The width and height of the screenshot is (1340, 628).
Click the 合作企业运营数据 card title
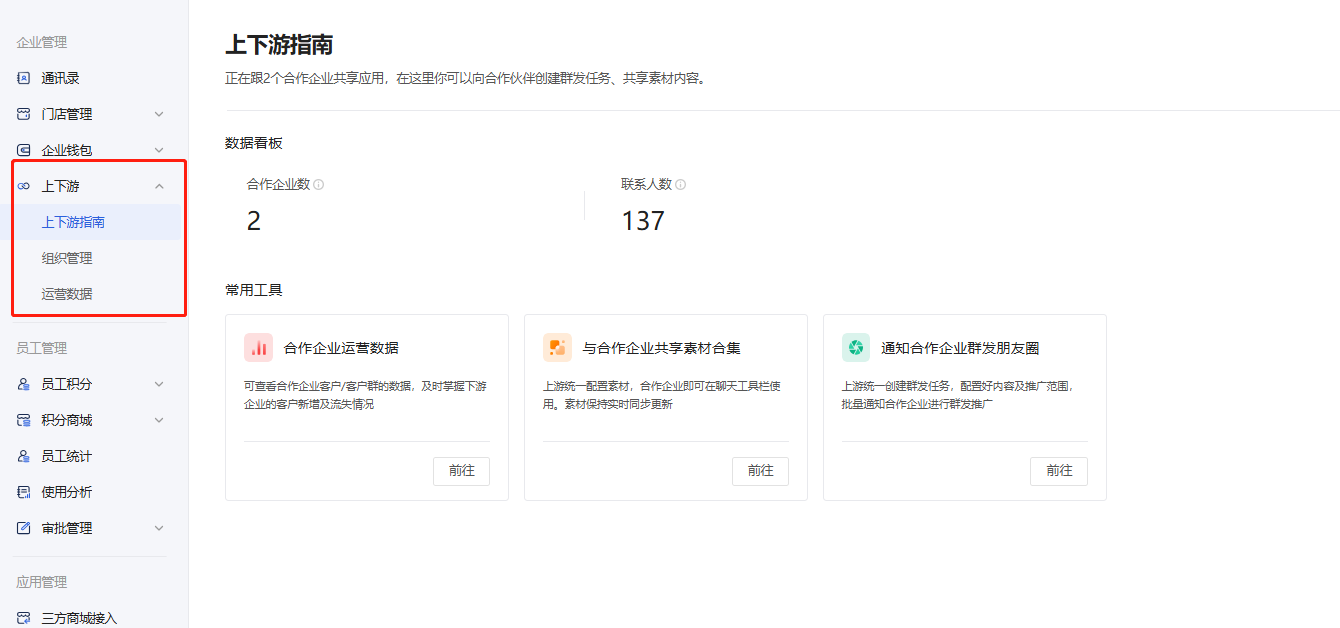[341, 348]
